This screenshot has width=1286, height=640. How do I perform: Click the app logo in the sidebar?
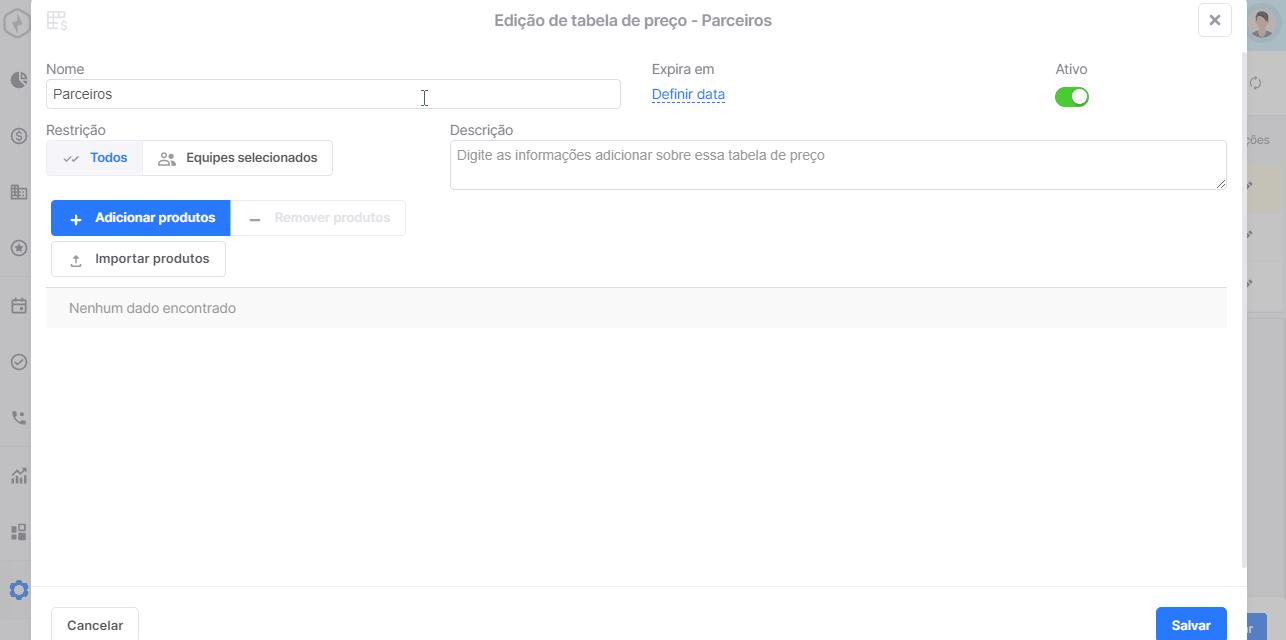pos(16,22)
